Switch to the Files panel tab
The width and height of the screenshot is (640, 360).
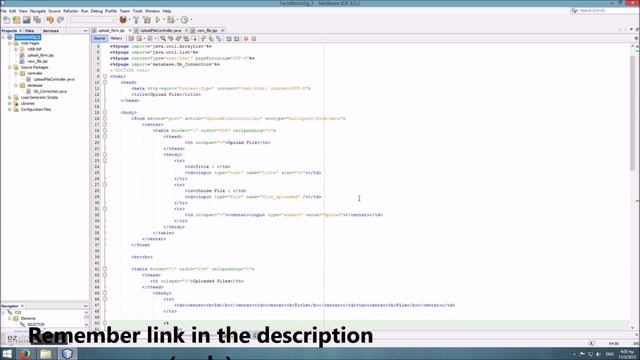pyautogui.click(x=29, y=31)
